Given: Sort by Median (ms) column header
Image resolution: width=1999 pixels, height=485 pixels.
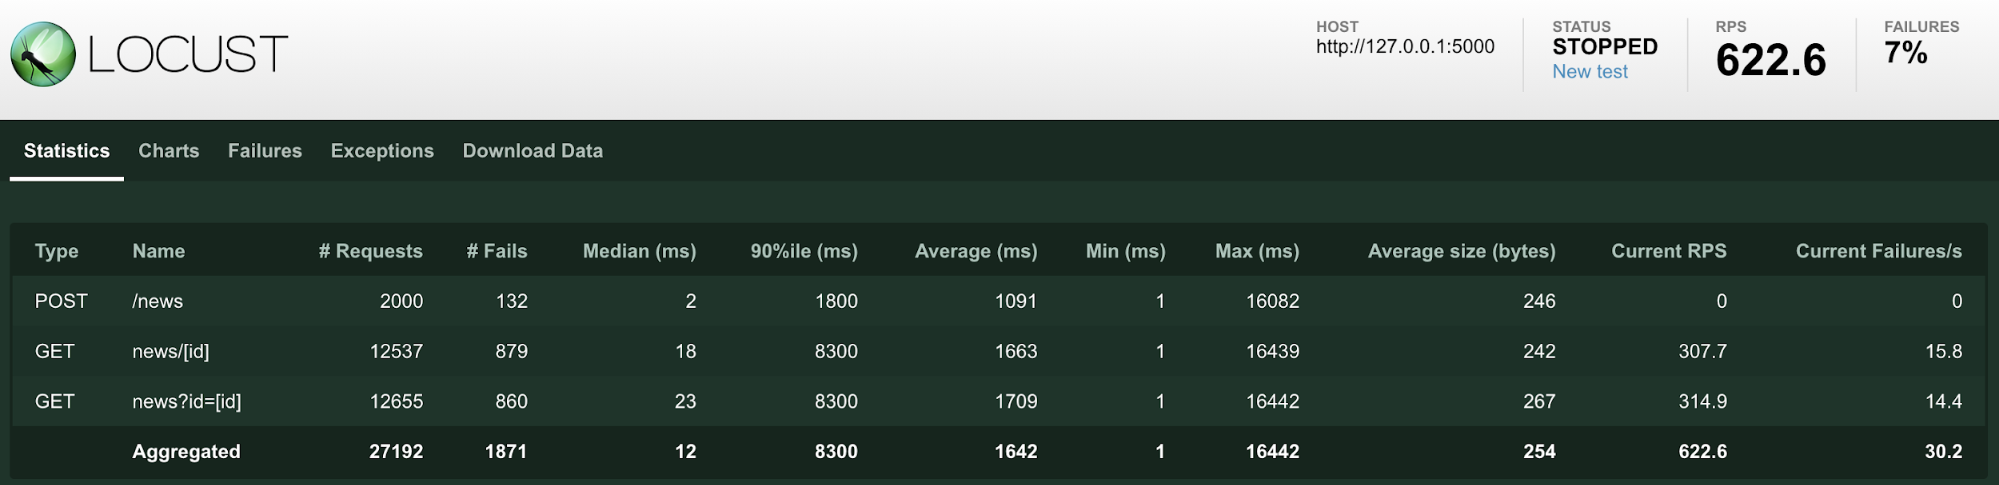Looking at the screenshot, I should tap(639, 251).
